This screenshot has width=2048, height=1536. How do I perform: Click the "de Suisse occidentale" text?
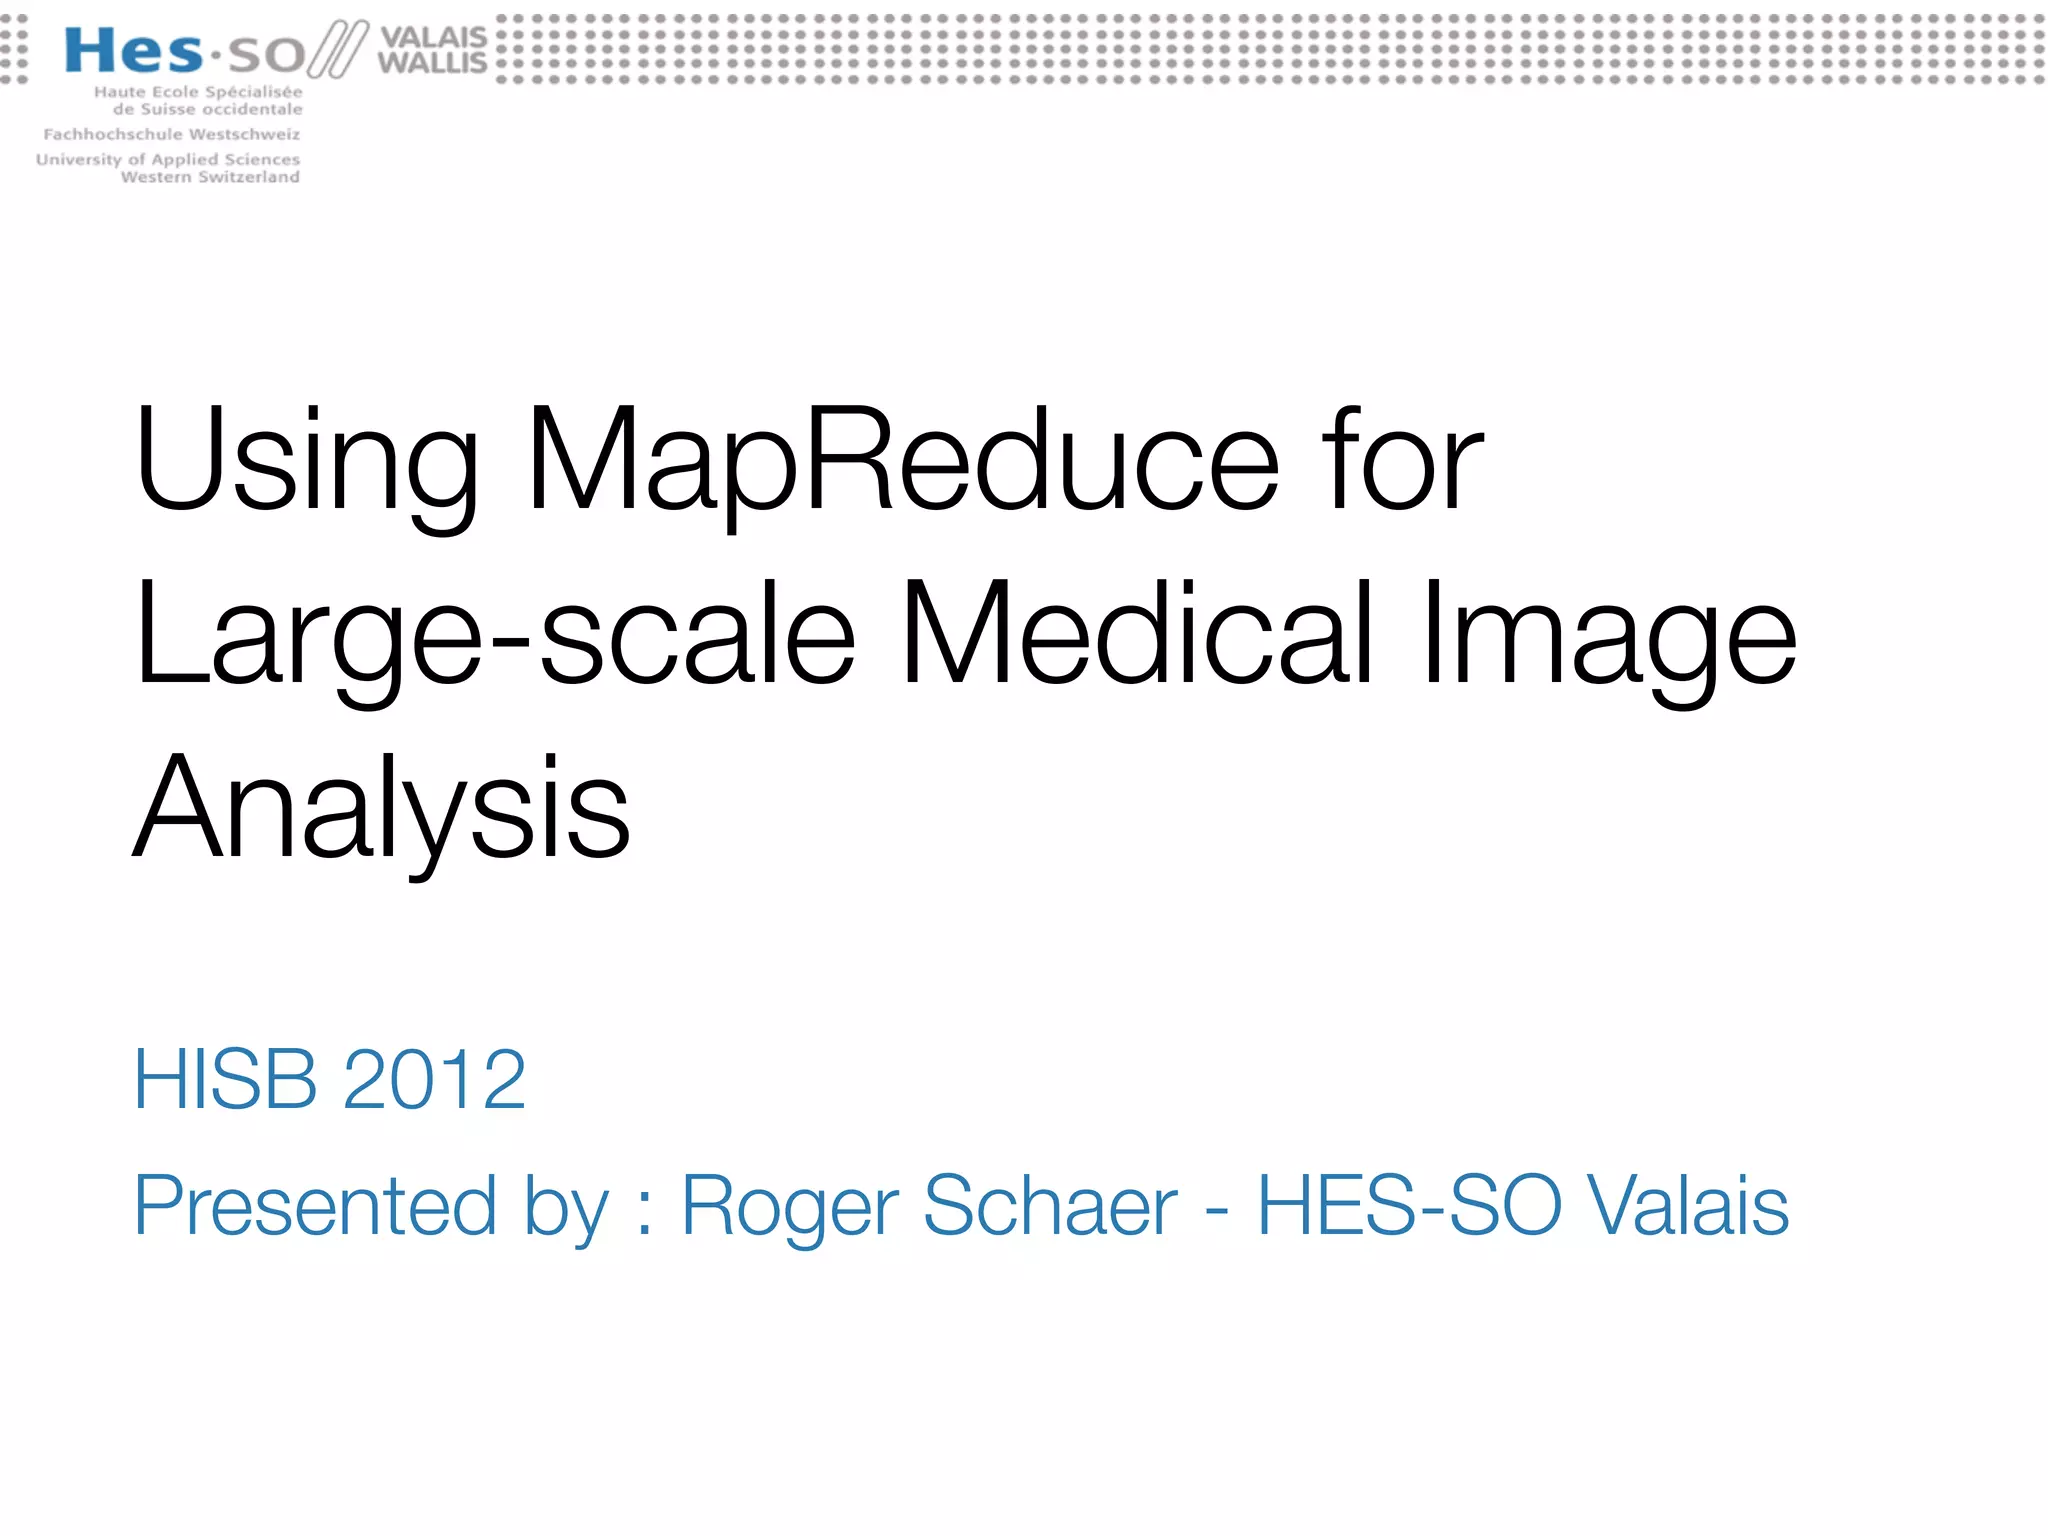pos(207,109)
